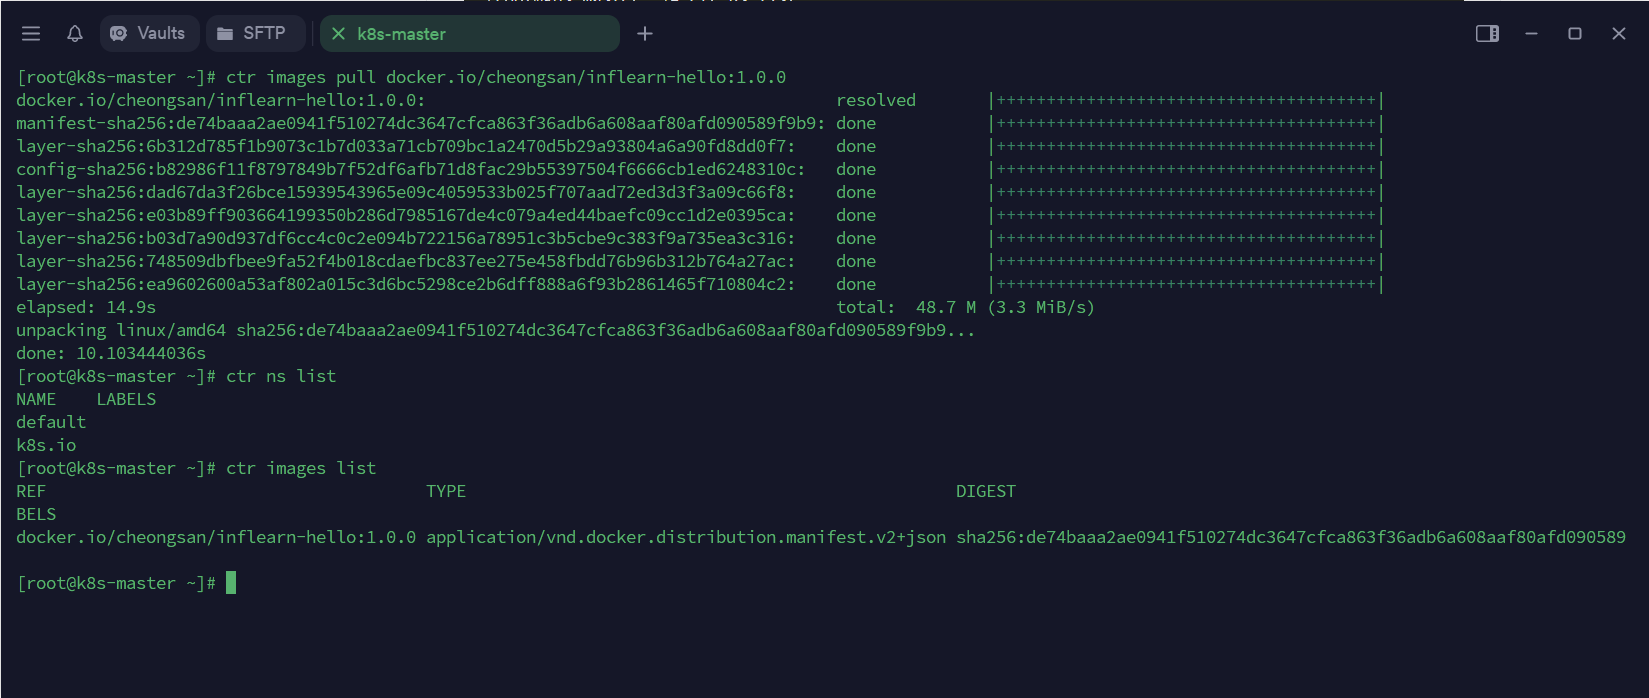Image resolution: width=1649 pixels, height=698 pixels.
Task: Minimize the Termius window
Action: pyautogui.click(x=1531, y=34)
